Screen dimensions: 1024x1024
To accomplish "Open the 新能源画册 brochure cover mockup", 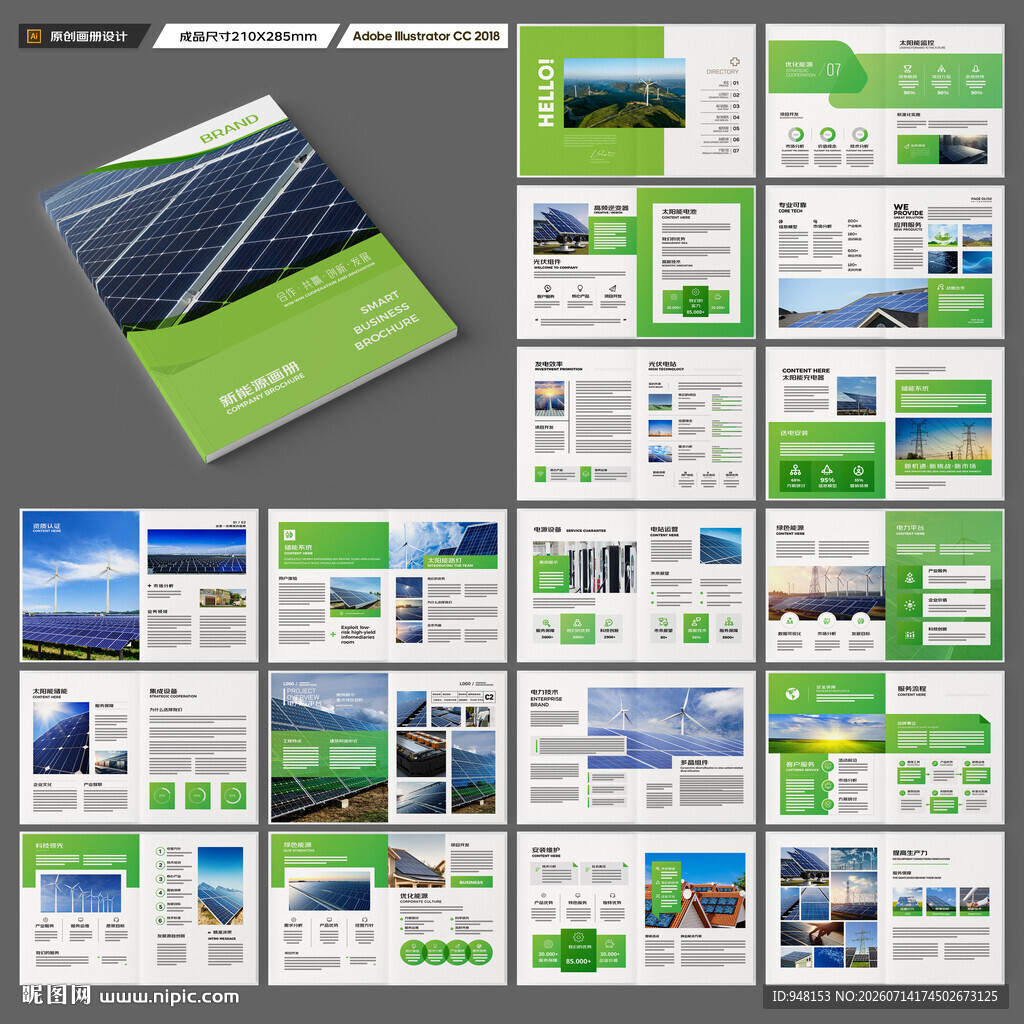I will tap(248, 278).
